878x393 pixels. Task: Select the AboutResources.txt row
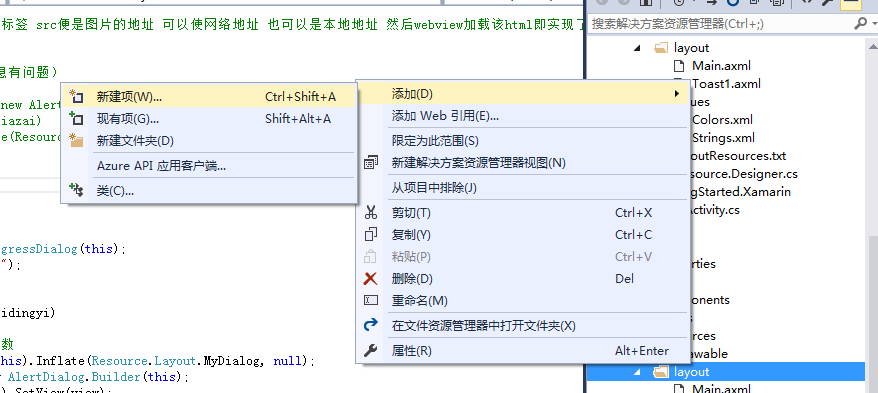pos(738,156)
